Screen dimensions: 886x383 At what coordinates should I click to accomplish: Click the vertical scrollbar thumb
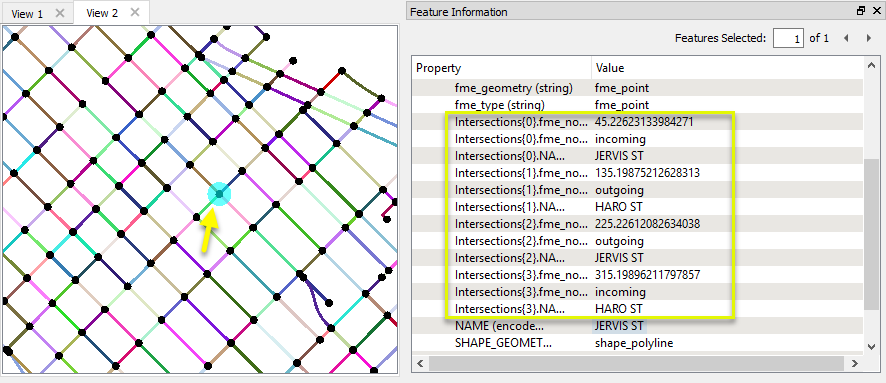click(x=871, y=234)
